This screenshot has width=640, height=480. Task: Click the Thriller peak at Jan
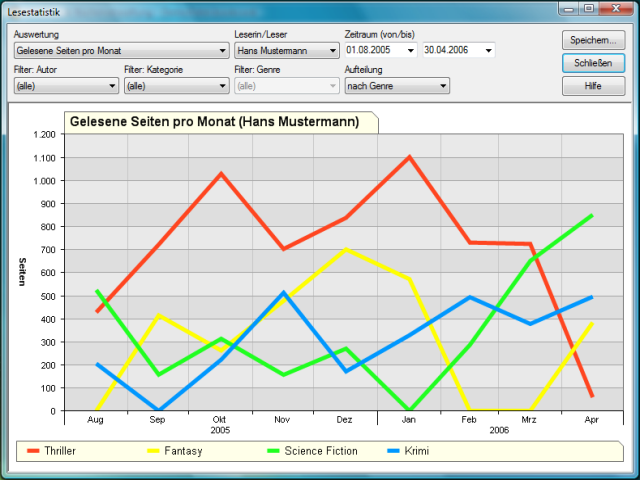click(409, 157)
